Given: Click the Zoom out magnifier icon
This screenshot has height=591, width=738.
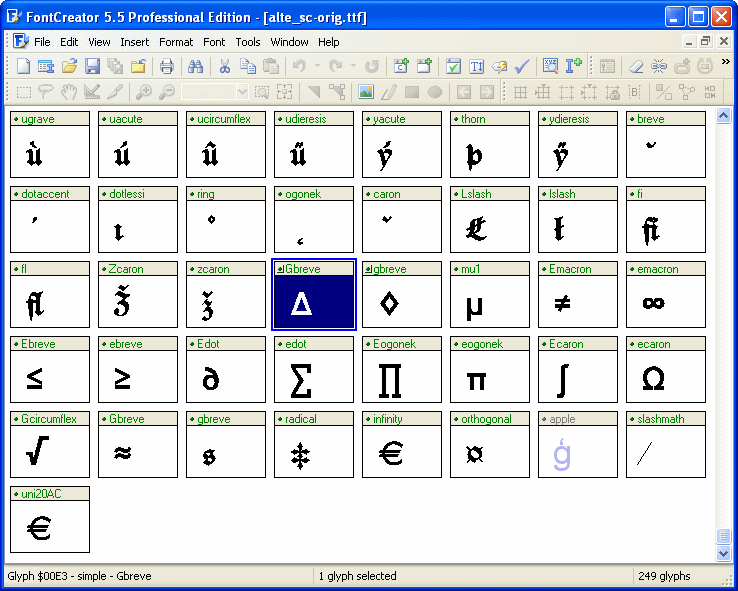Looking at the screenshot, I should point(167,92).
